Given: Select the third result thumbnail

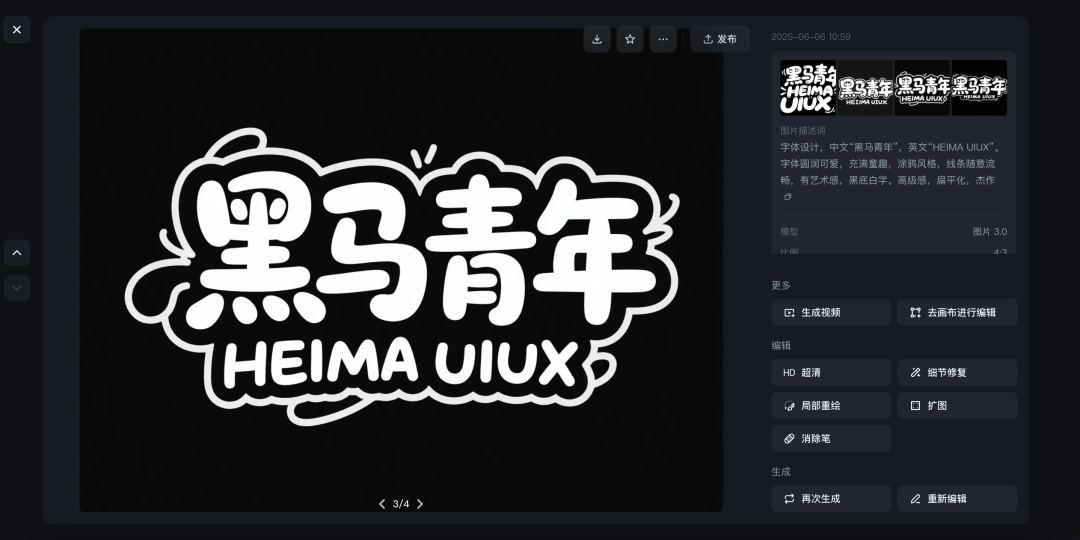Looking at the screenshot, I should click(x=922, y=87).
